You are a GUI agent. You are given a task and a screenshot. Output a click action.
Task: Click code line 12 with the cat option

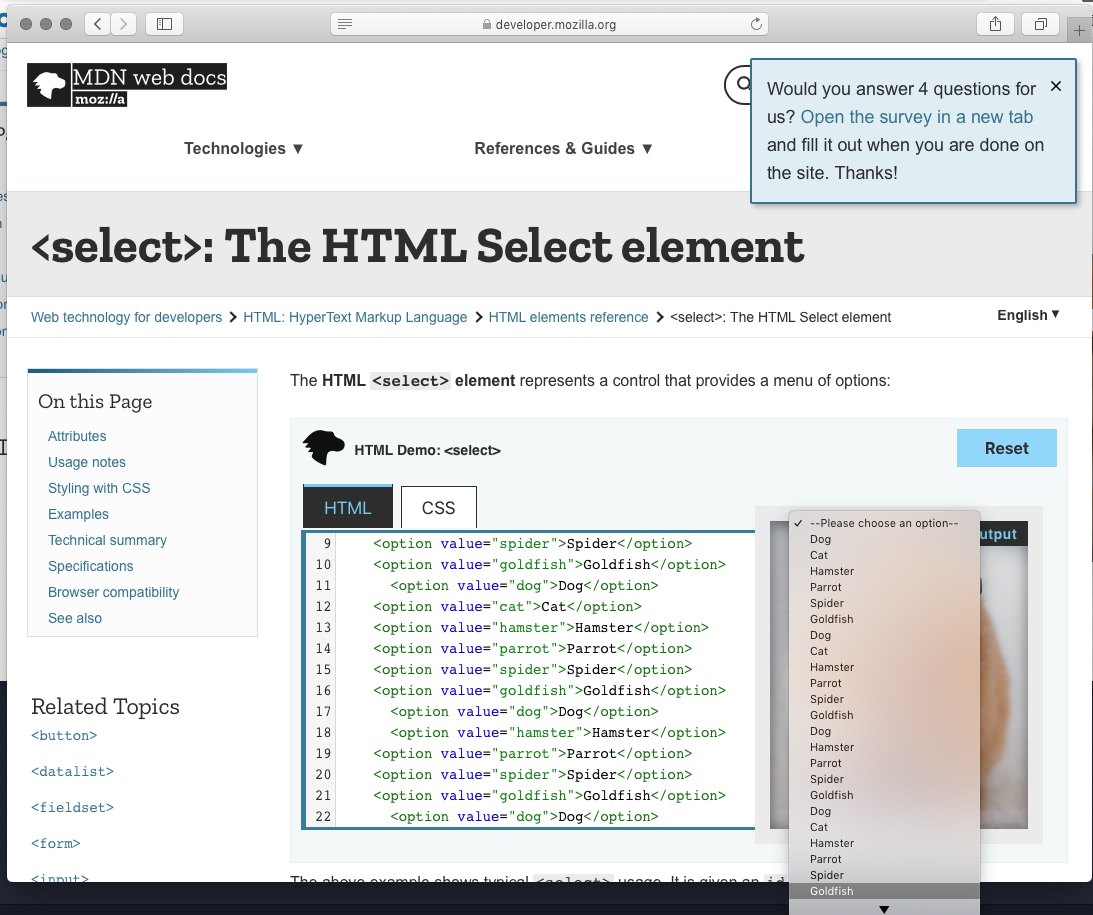[x=507, y=606]
